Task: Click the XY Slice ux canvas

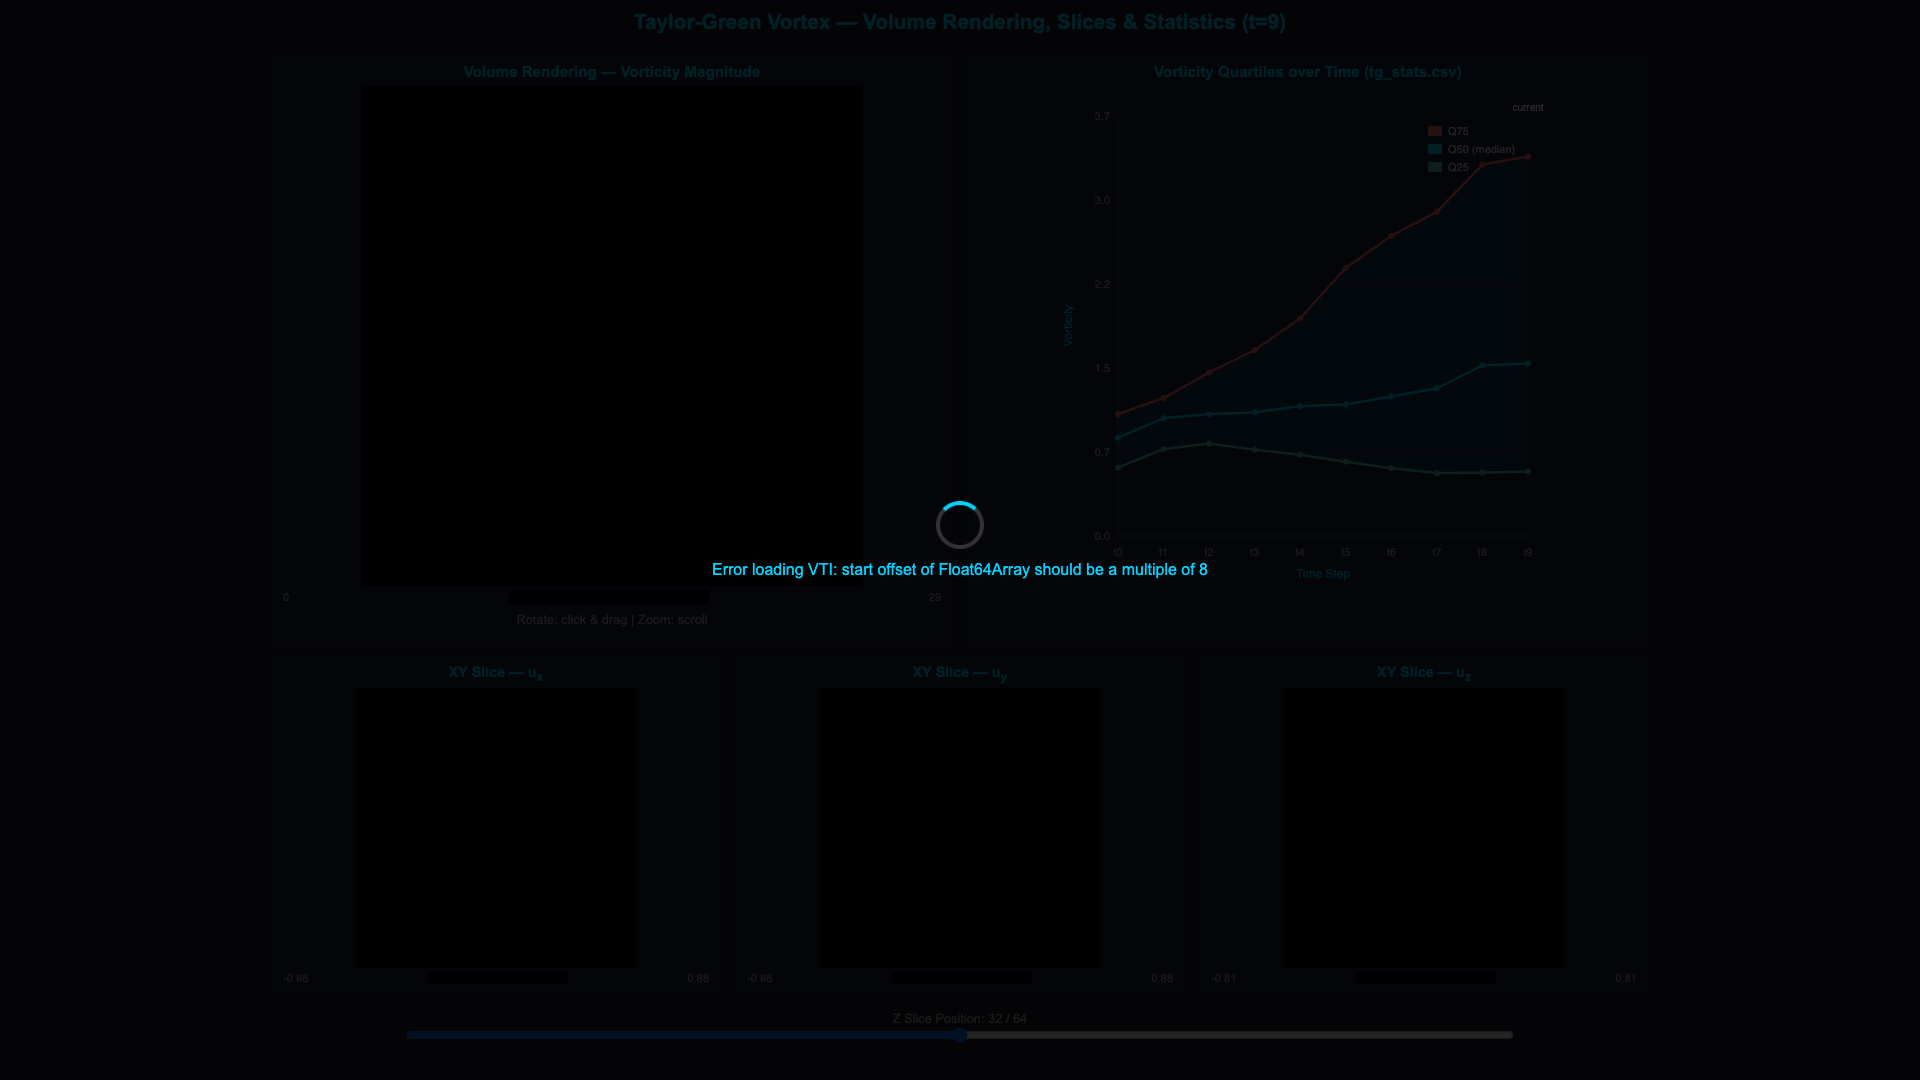Action: [x=496, y=828]
